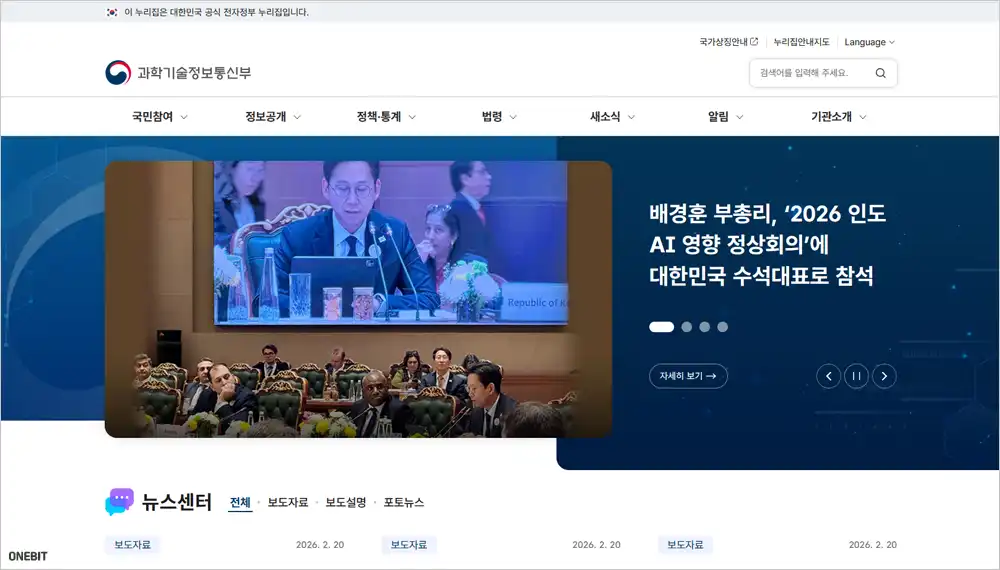Expand the 기관소개 menu
1000x570 pixels.
[x=838, y=117]
